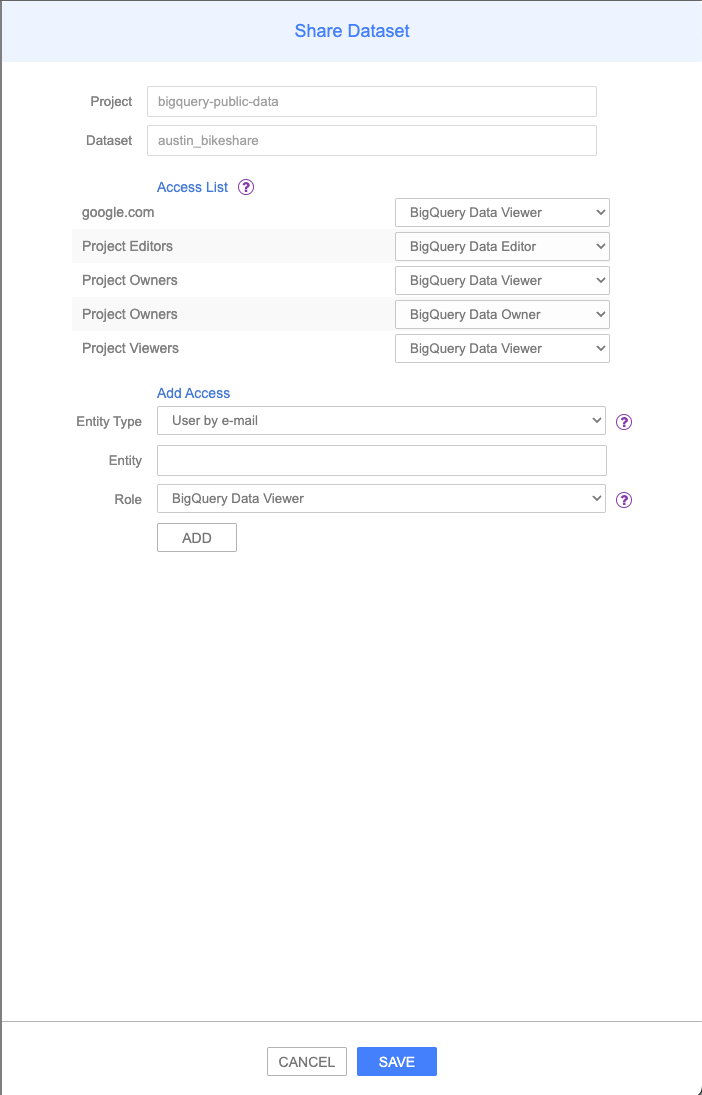The height and width of the screenshot is (1095, 702).
Task: Open Project Owners dropdown set to Data Owner
Action: 502,314
